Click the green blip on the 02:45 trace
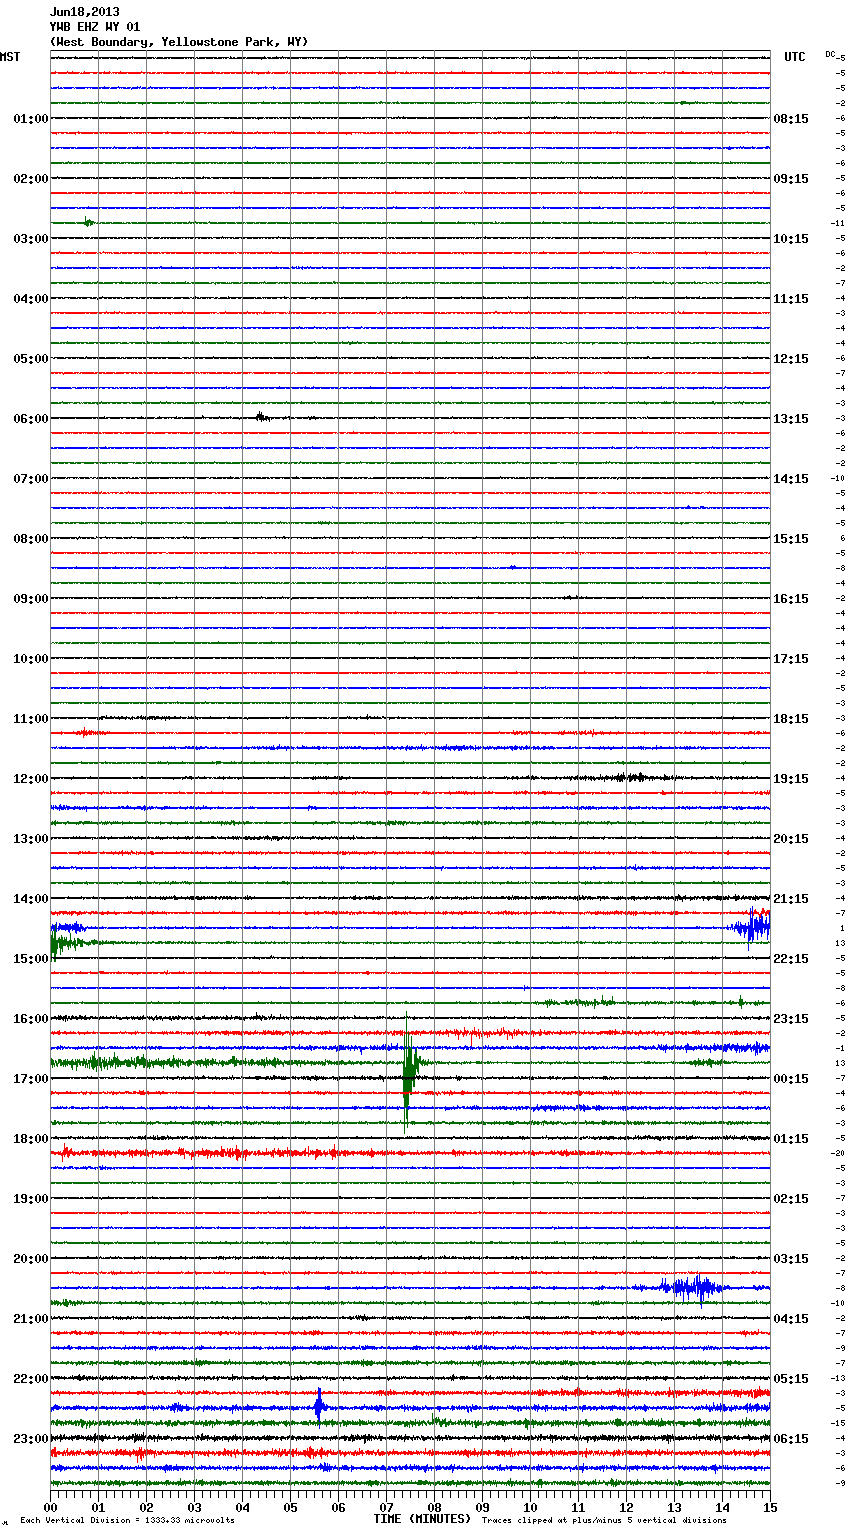850x1534 pixels. pos(88,222)
